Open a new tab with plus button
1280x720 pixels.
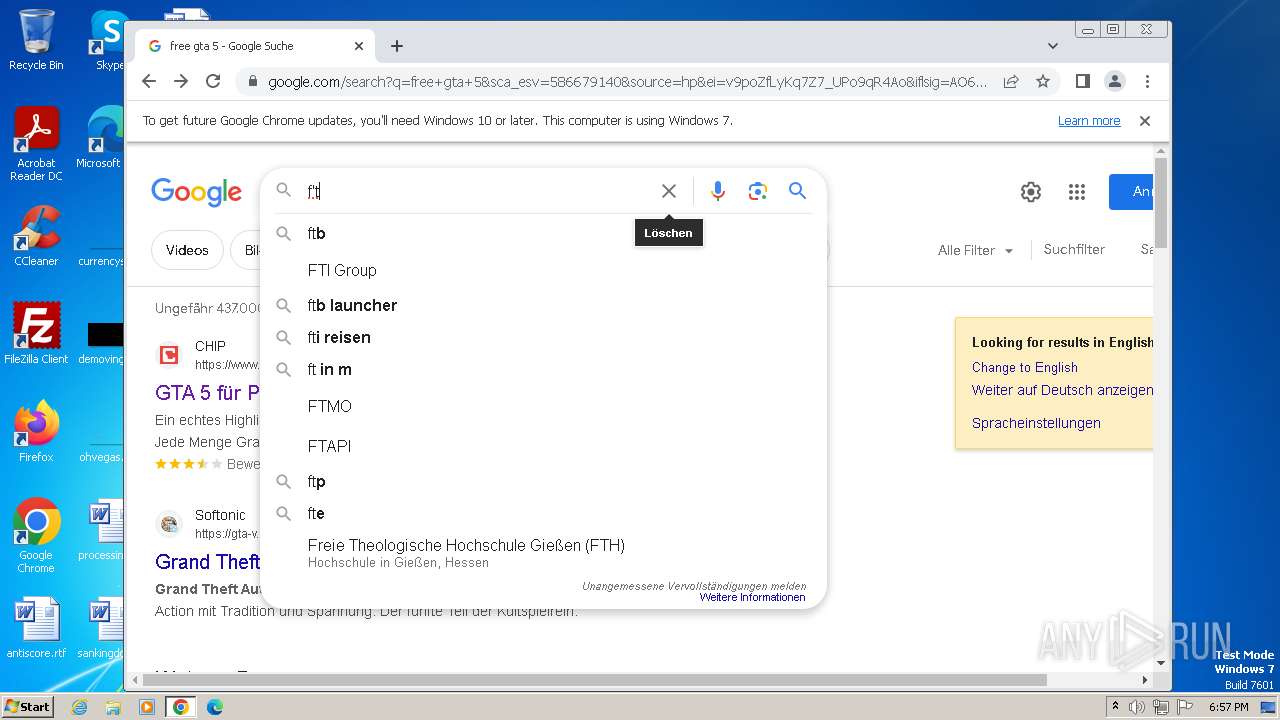397,46
